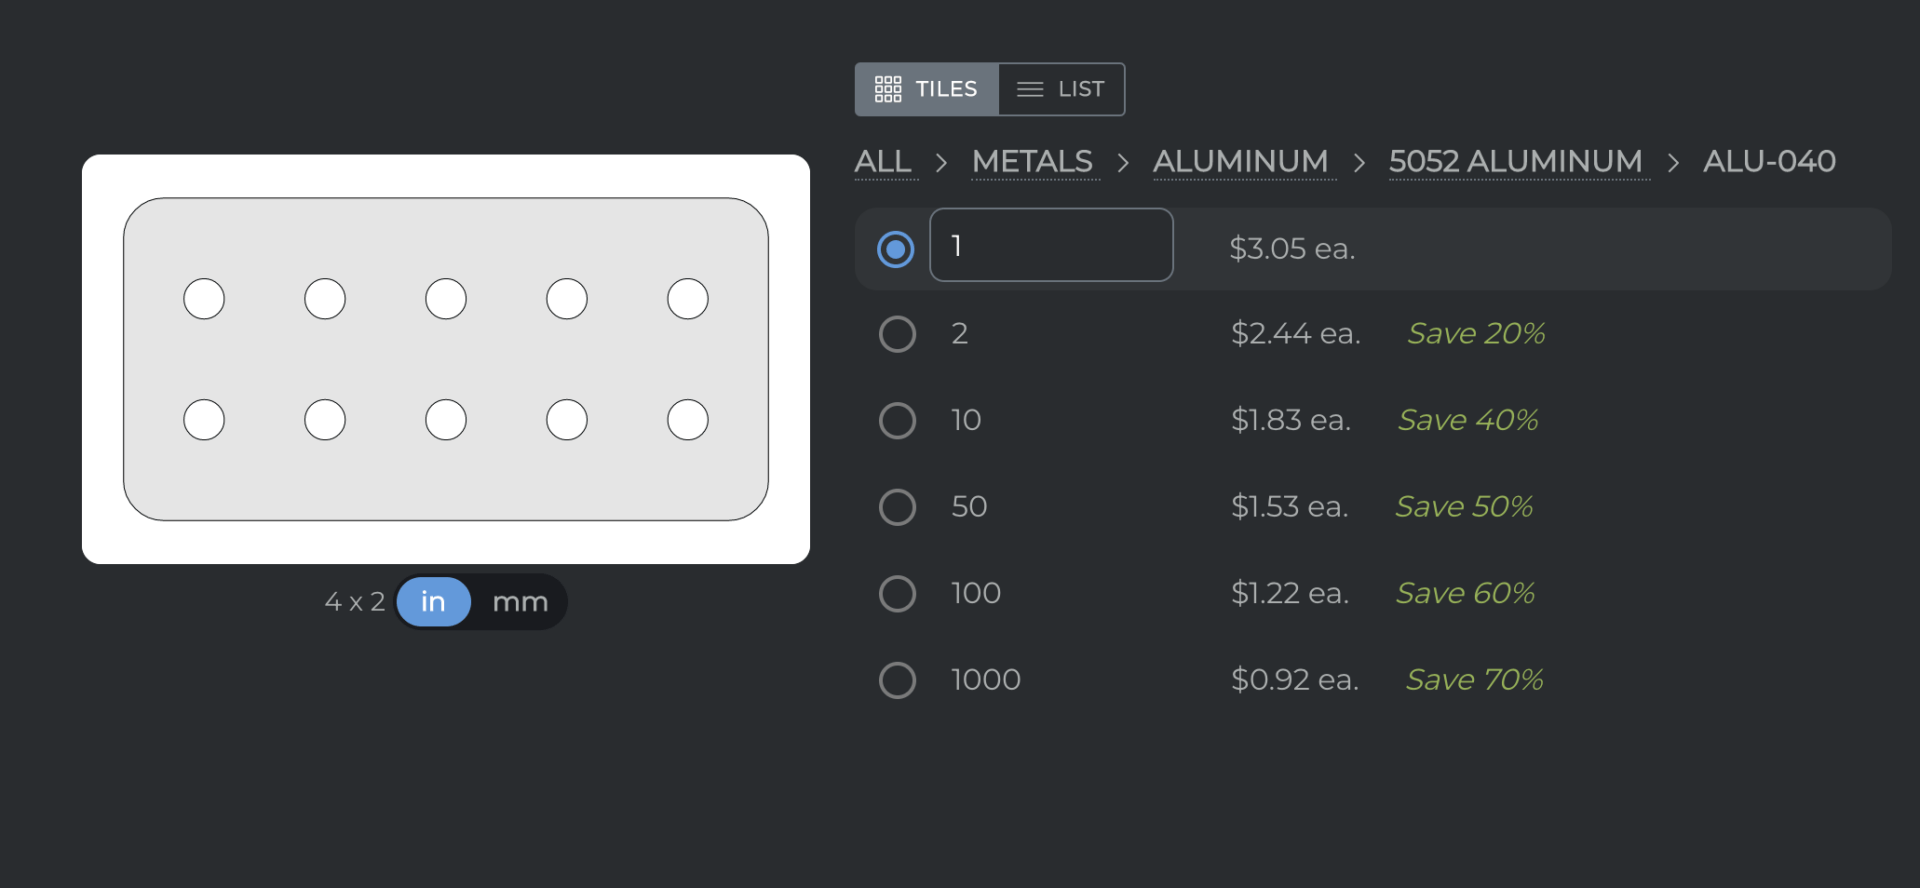
Task: Pick the 100 quantity radio button
Action: click(x=897, y=594)
